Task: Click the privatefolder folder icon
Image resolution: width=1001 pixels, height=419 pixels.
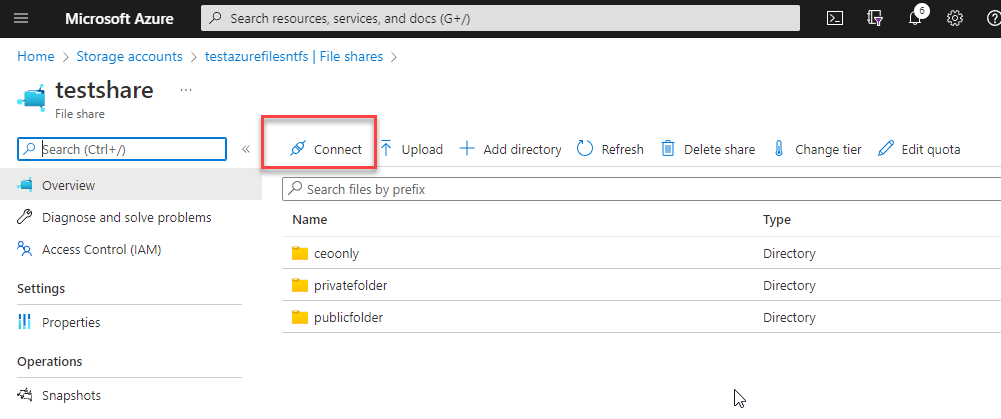Action: click(300, 286)
